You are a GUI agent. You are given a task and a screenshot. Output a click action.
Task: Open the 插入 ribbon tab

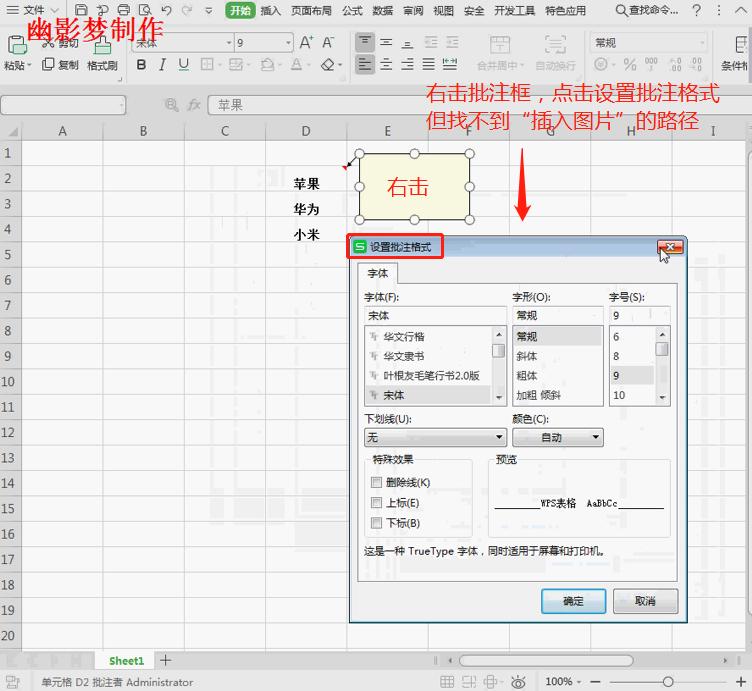click(270, 10)
